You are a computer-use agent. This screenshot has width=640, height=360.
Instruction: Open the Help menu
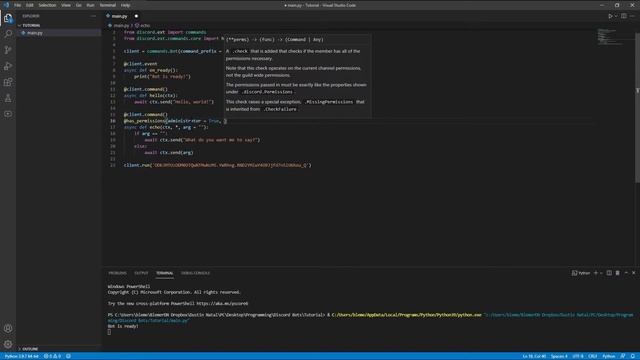[x=125, y=5]
